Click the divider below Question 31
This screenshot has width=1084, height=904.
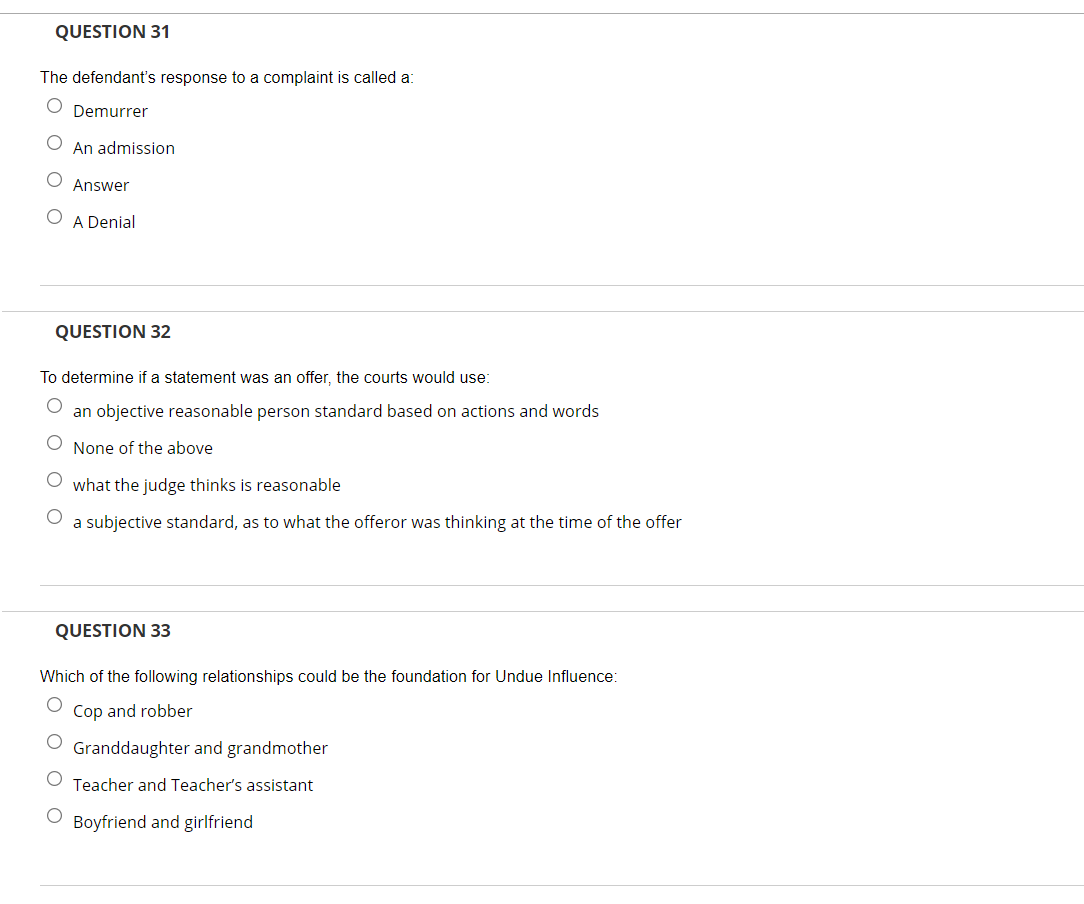(x=560, y=282)
